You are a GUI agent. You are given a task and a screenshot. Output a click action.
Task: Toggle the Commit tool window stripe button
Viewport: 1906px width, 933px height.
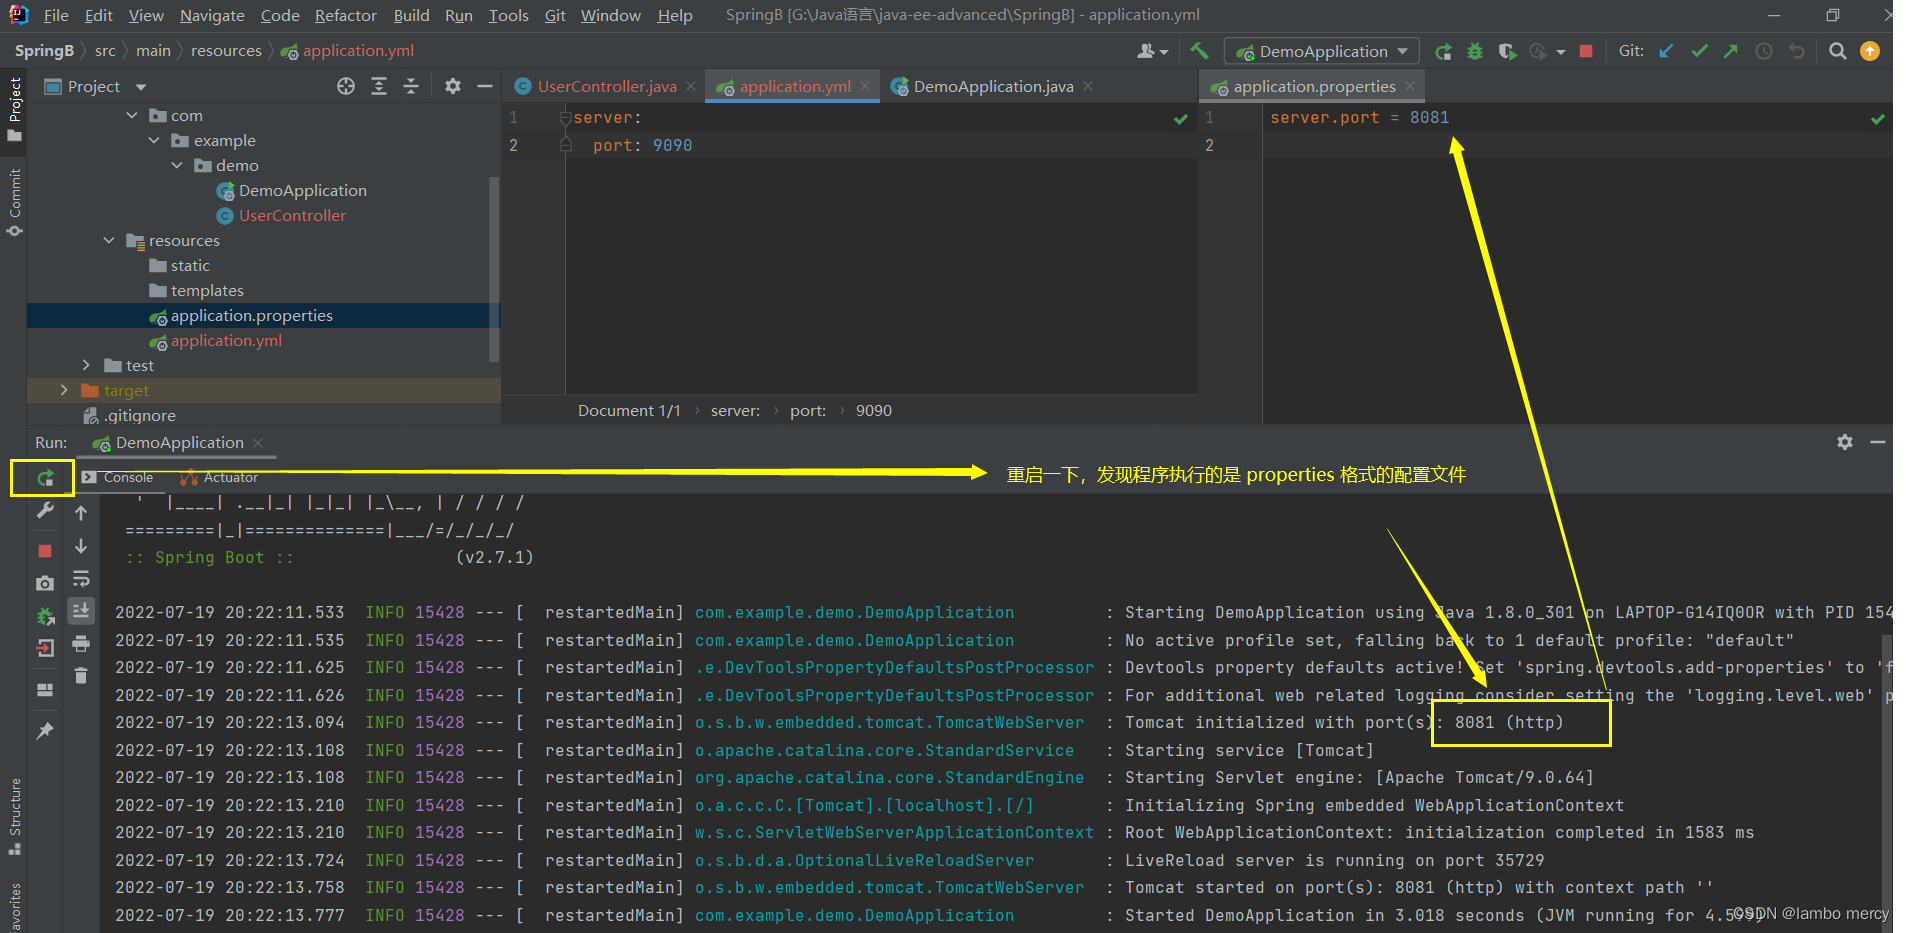(14, 202)
